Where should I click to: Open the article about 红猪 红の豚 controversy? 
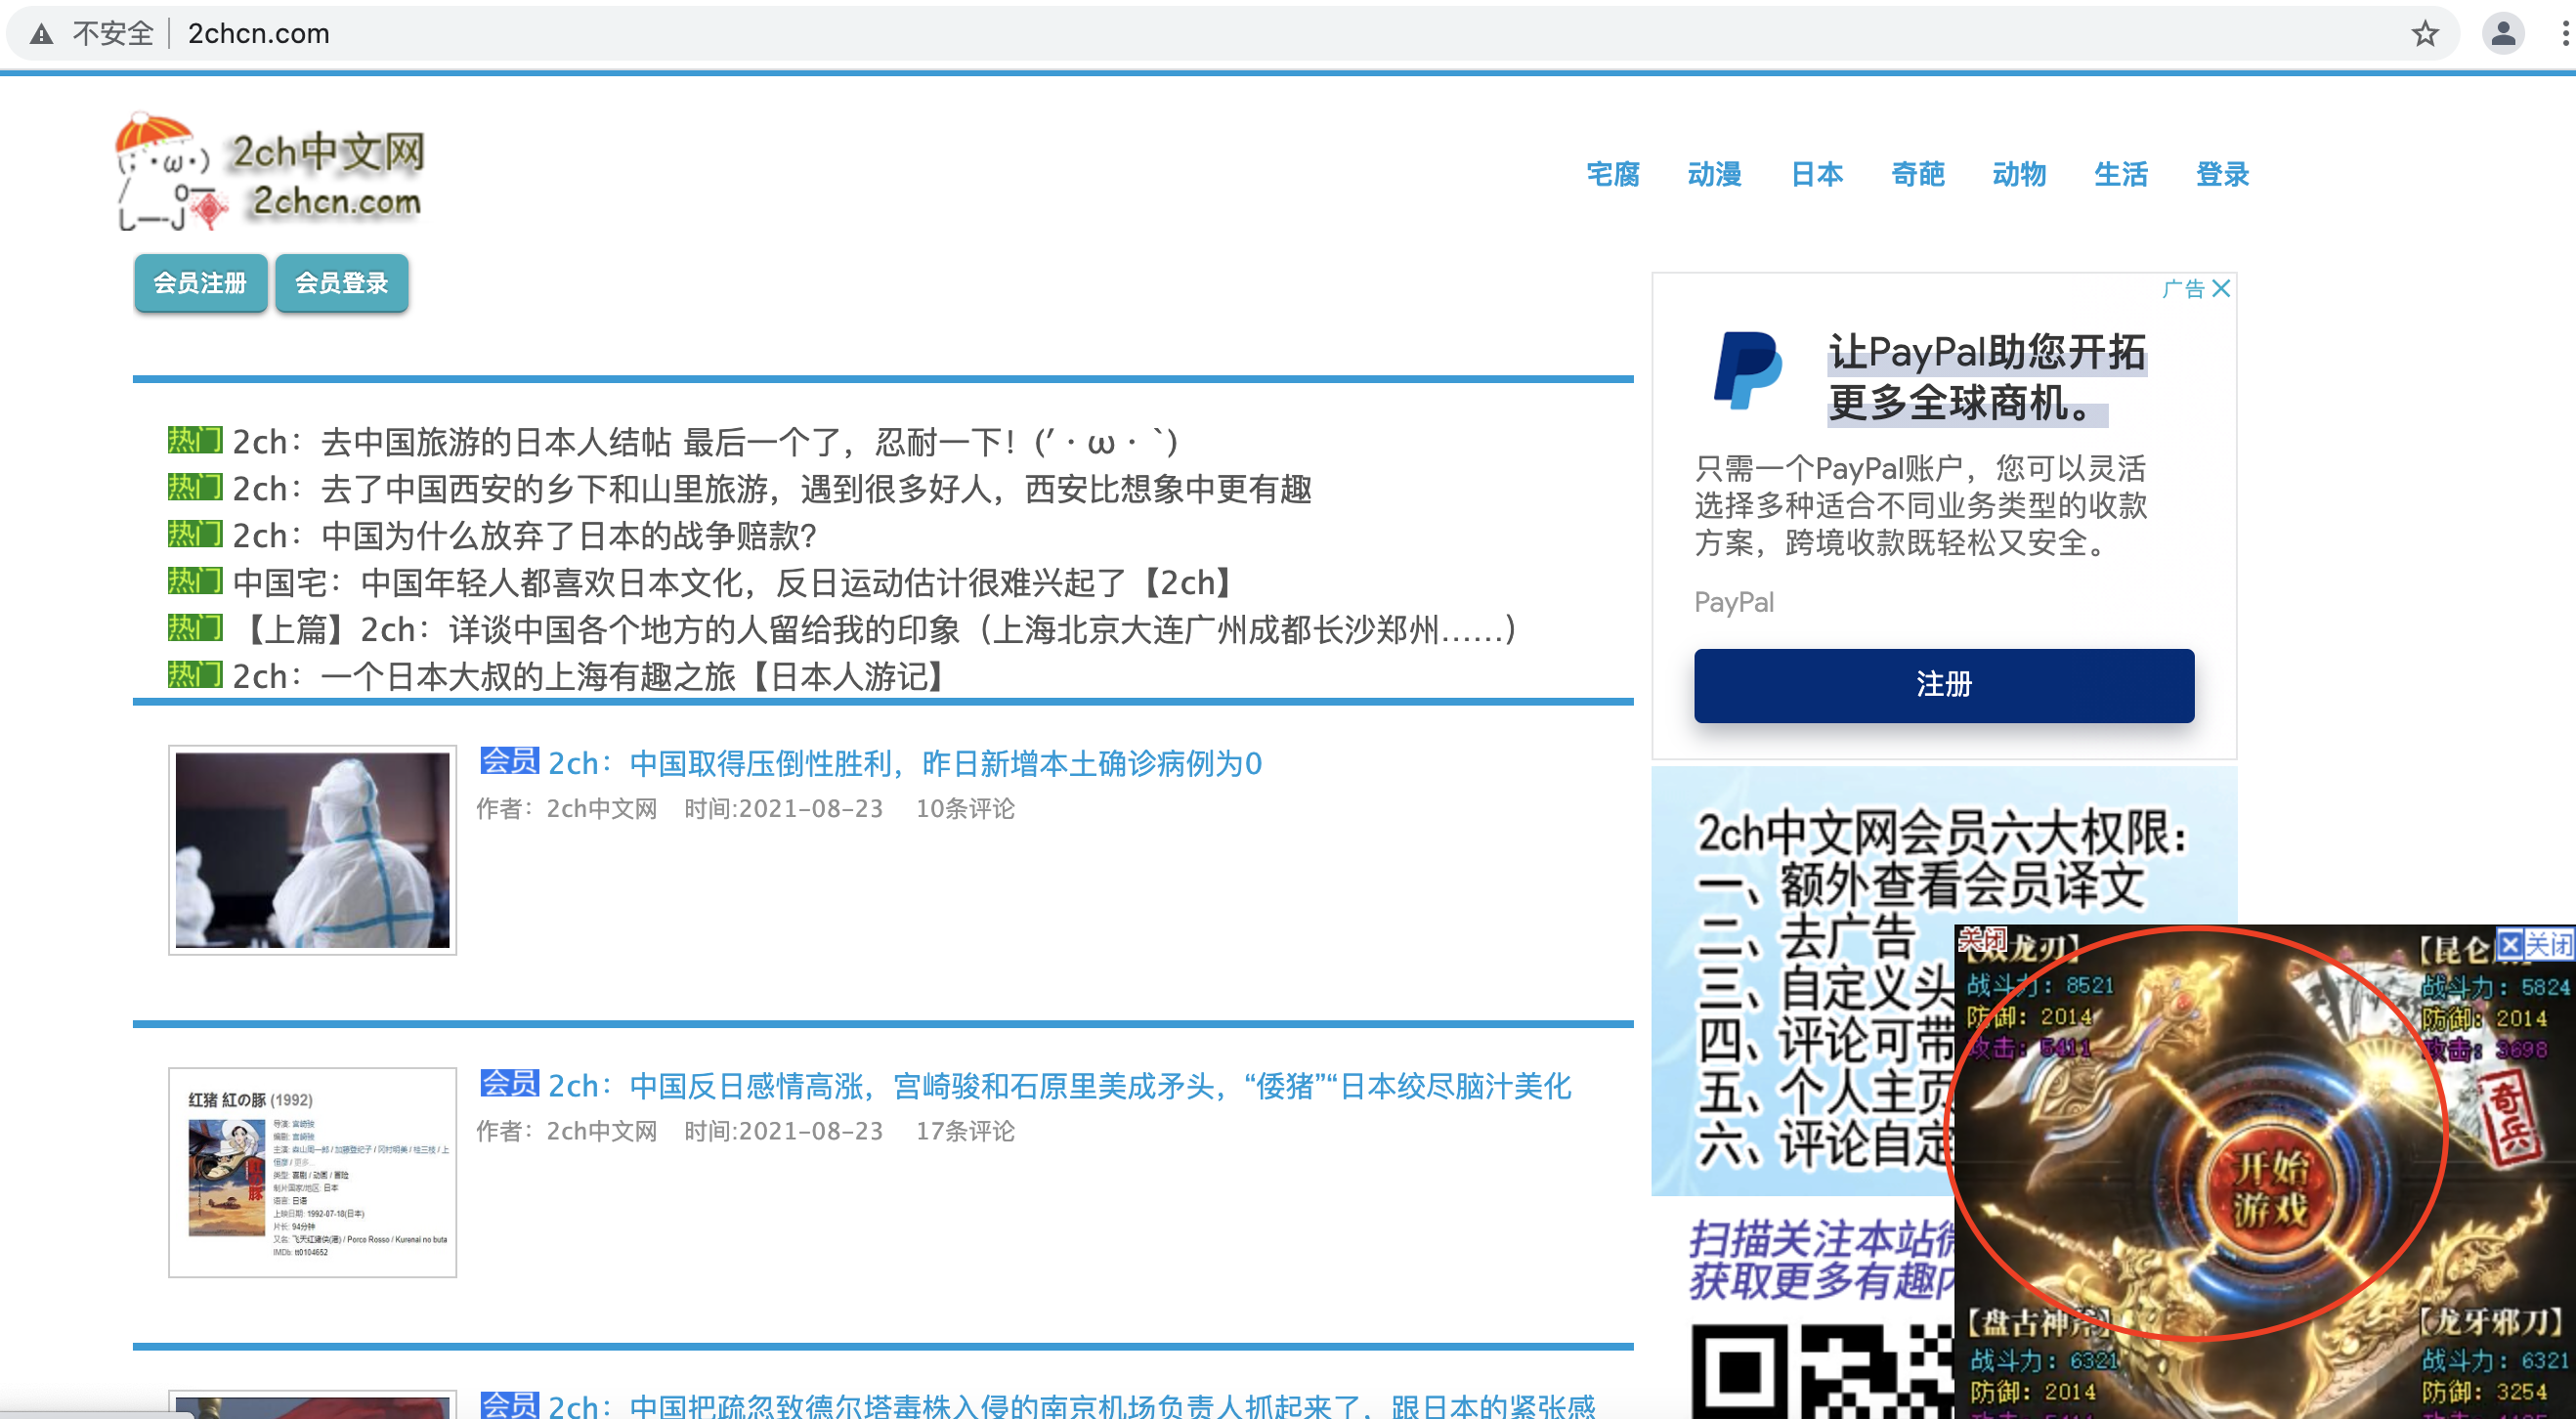[1060, 1086]
